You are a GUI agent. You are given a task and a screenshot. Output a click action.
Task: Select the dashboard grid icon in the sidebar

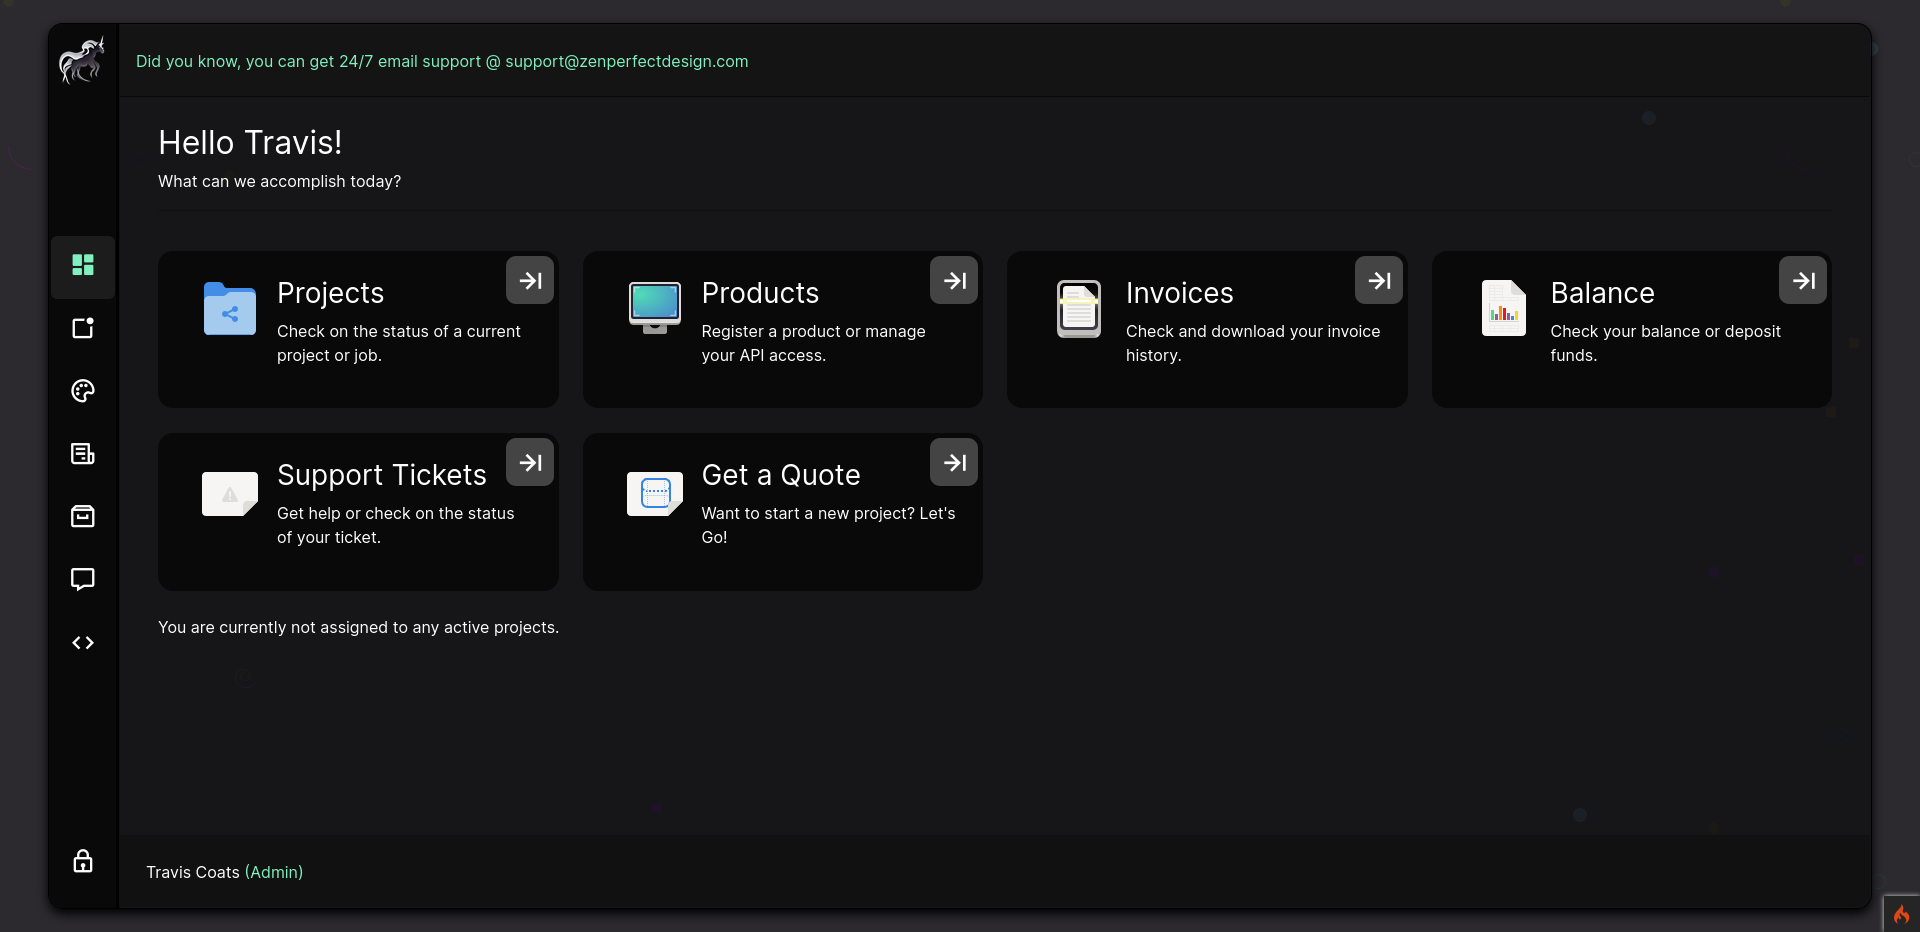pyautogui.click(x=82, y=266)
